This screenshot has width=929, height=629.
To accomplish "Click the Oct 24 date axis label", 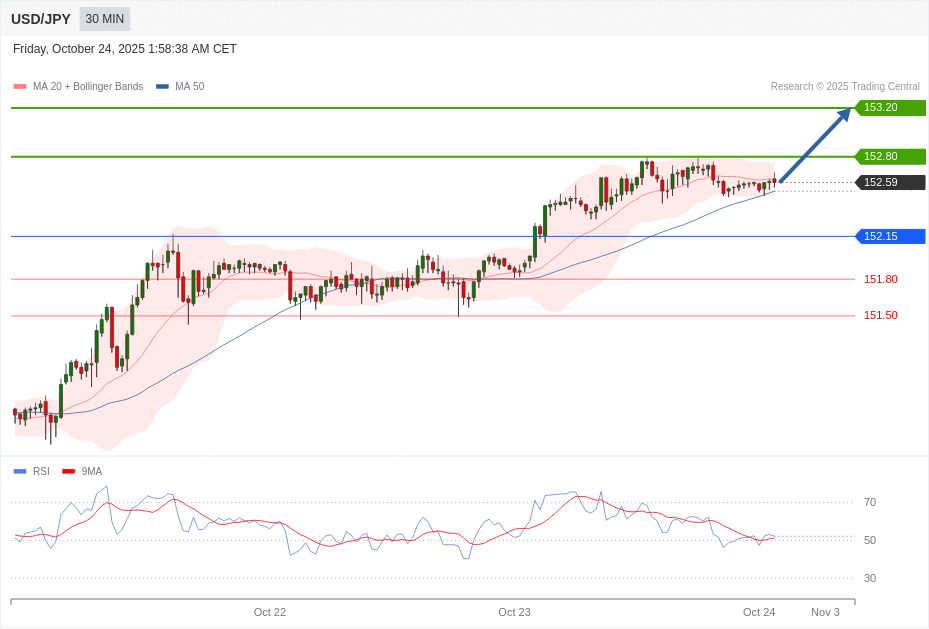I will click(758, 612).
